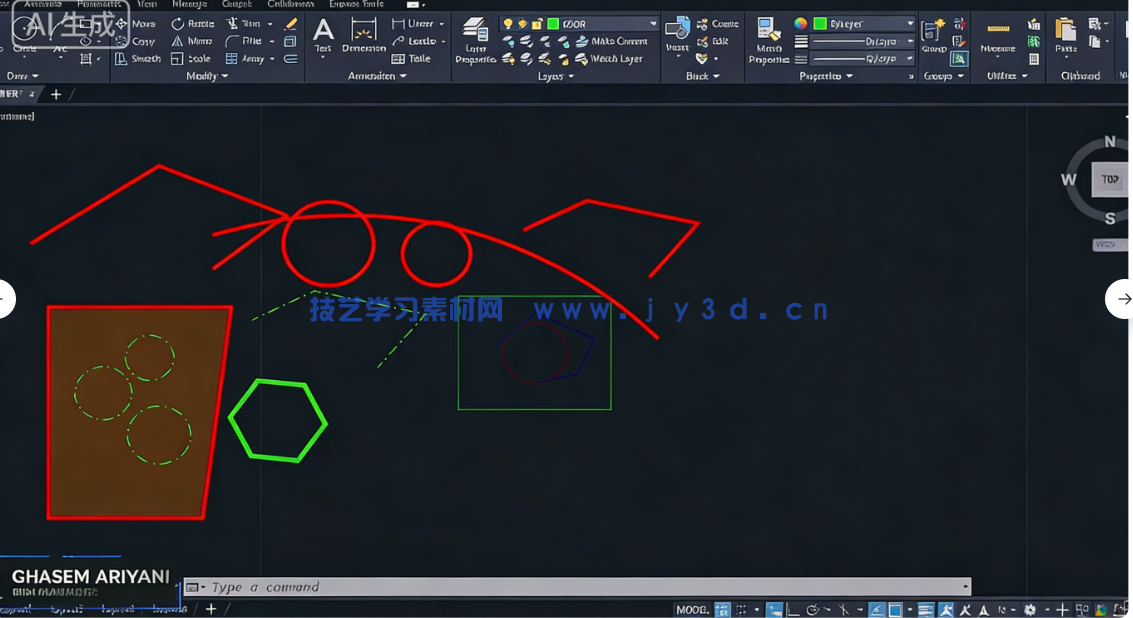Expand the Modify panel flyout

(224, 75)
